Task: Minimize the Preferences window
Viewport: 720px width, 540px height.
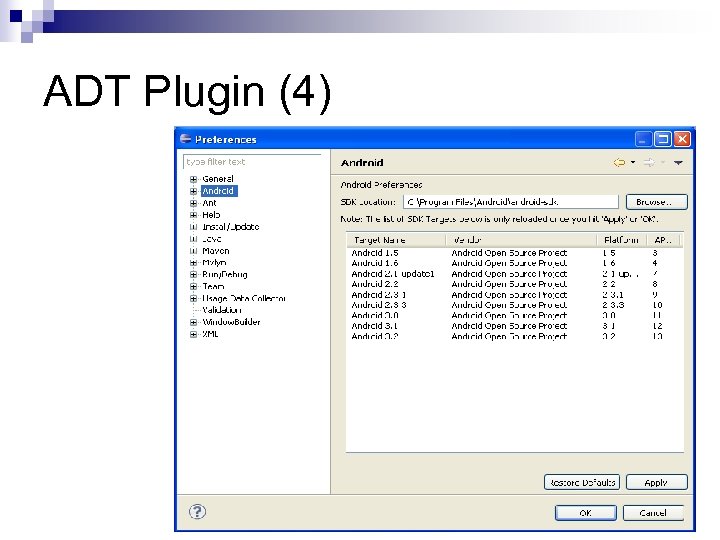Action: [x=643, y=139]
